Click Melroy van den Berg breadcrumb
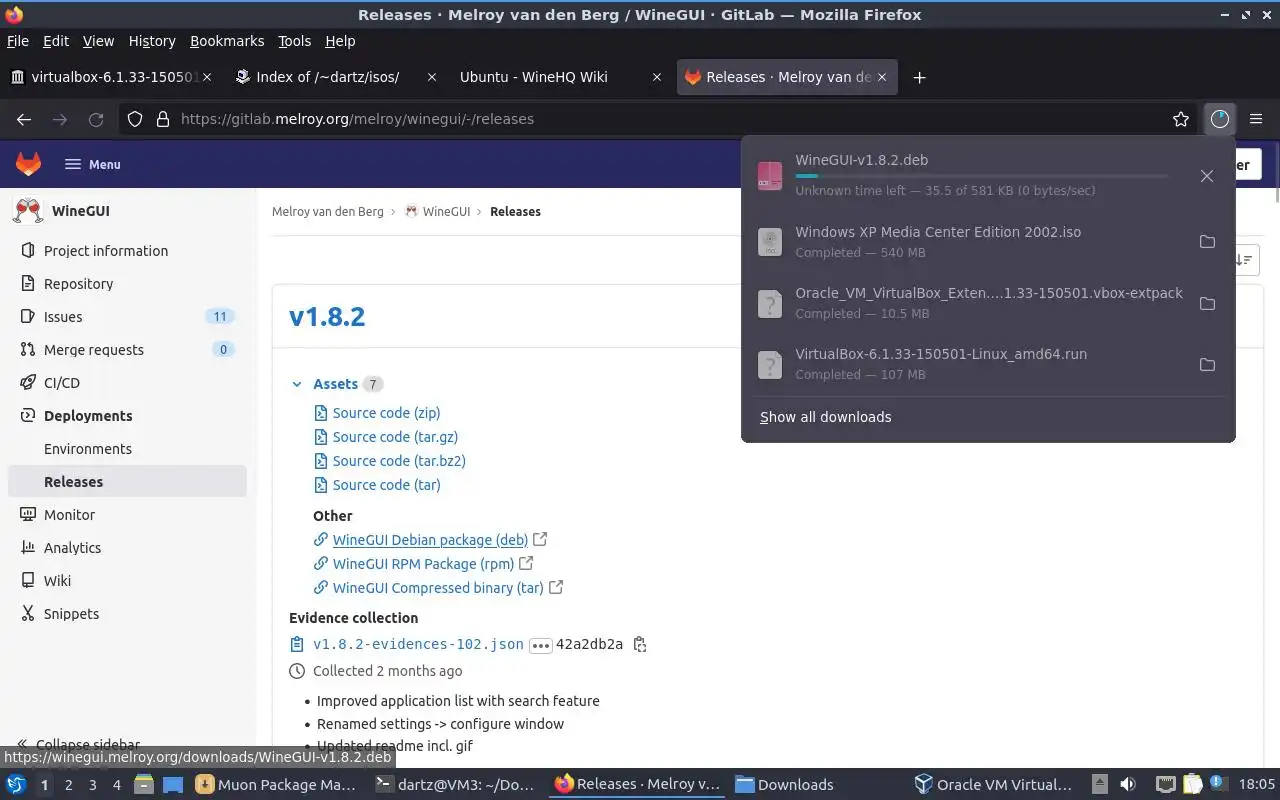The height and width of the screenshot is (800, 1280). tap(328, 212)
